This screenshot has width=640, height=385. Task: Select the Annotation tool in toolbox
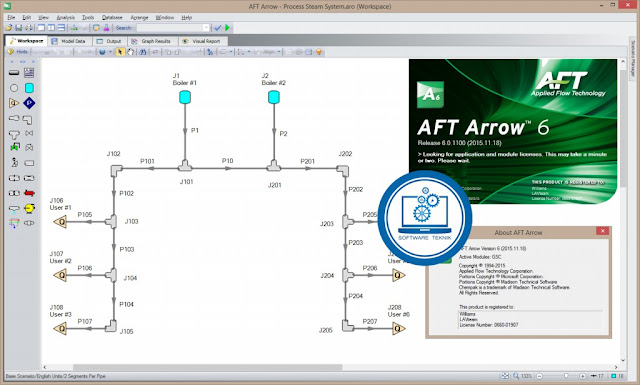coord(29,73)
